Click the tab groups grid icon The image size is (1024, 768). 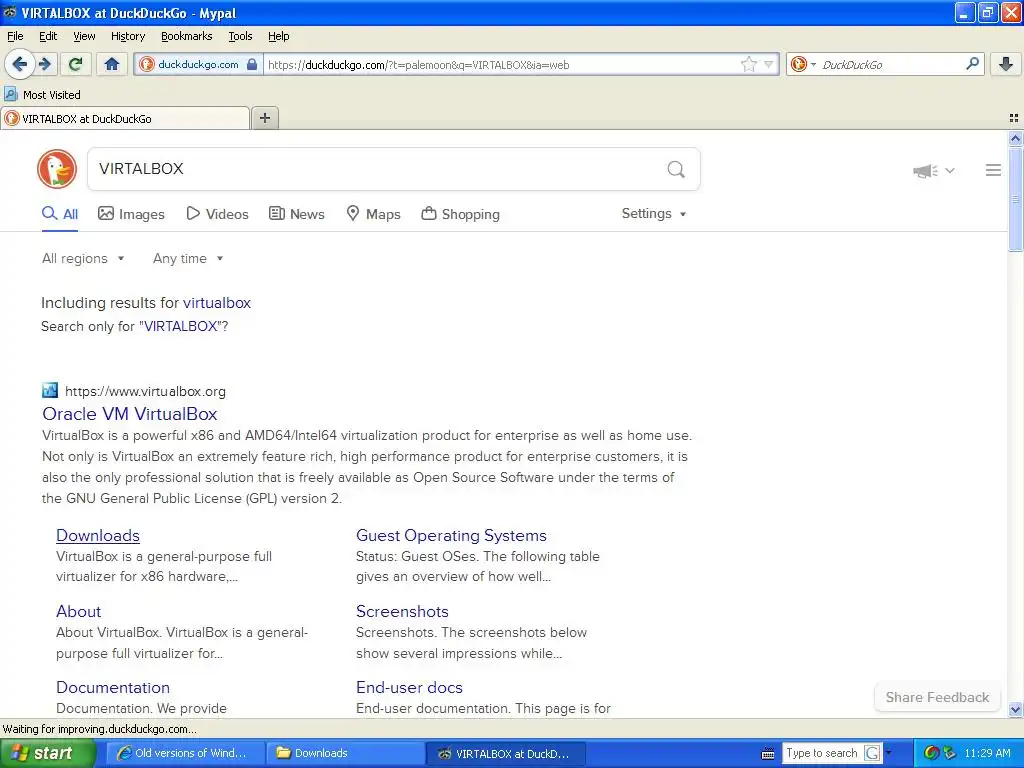[x=1014, y=118]
